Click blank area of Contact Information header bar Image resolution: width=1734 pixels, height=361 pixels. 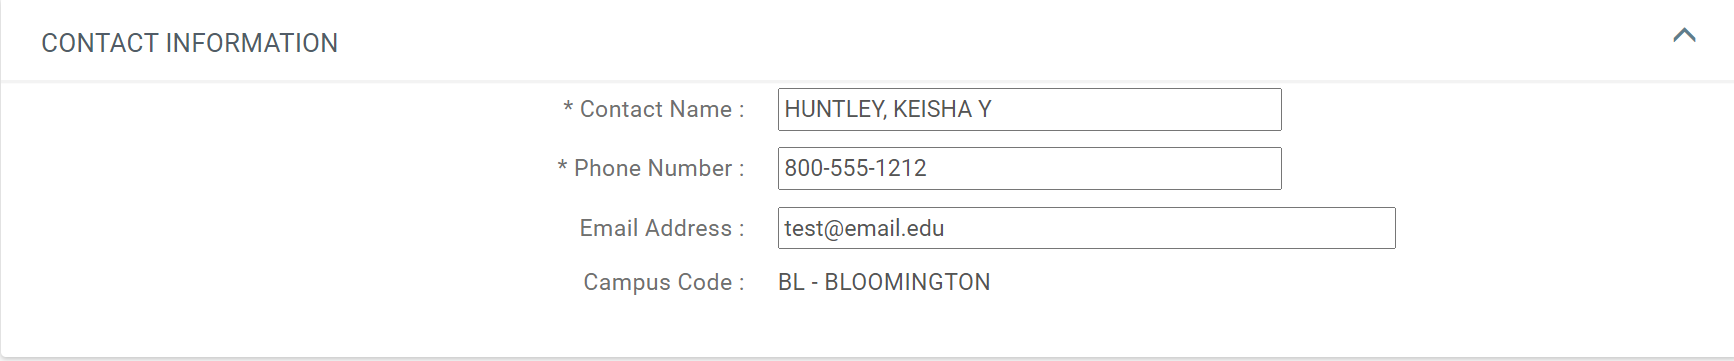pyautogui.click(x=1000, y=42)
